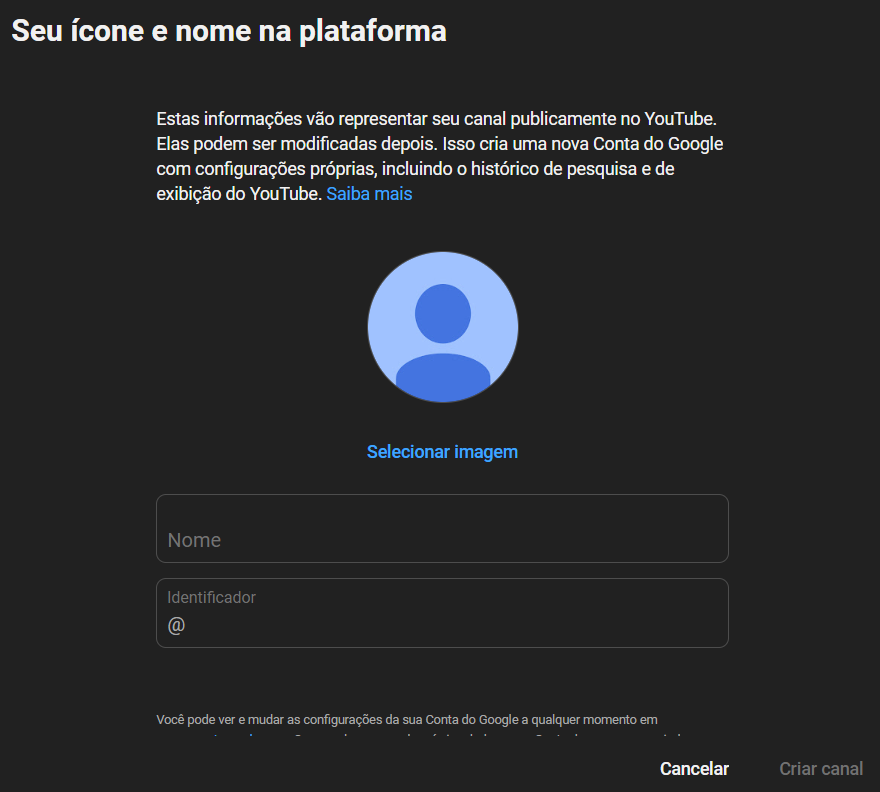Click the 'Identificador' floating label
The width and height of the screenshot is (880, 792).
pyautogui.click(x=211, y=597)
